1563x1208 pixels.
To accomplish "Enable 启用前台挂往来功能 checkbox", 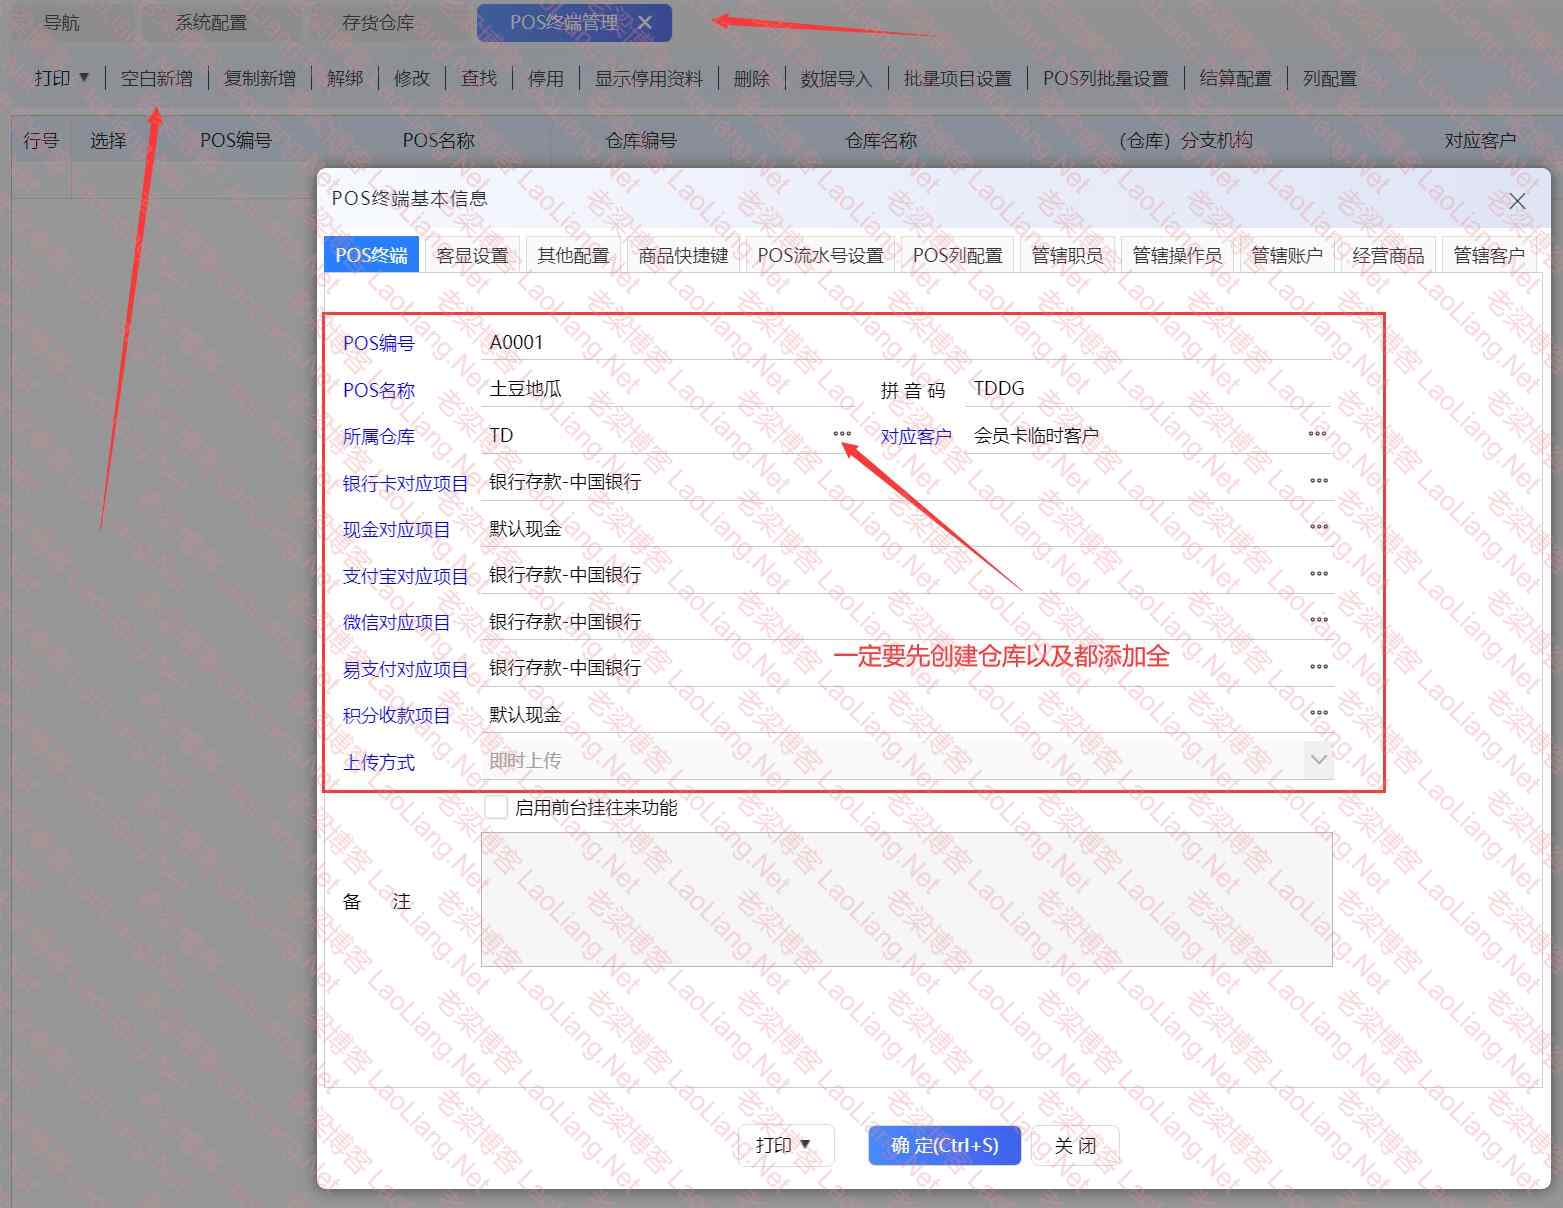I will coord(495,807).
